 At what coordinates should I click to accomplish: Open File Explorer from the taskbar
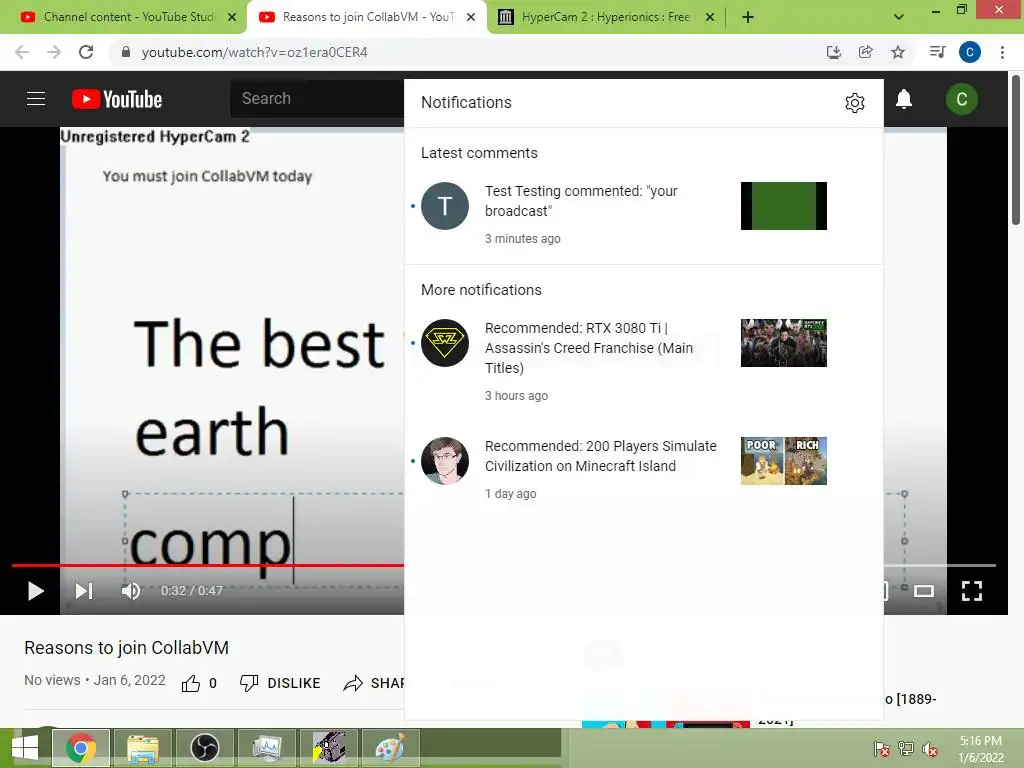point(143,748)
